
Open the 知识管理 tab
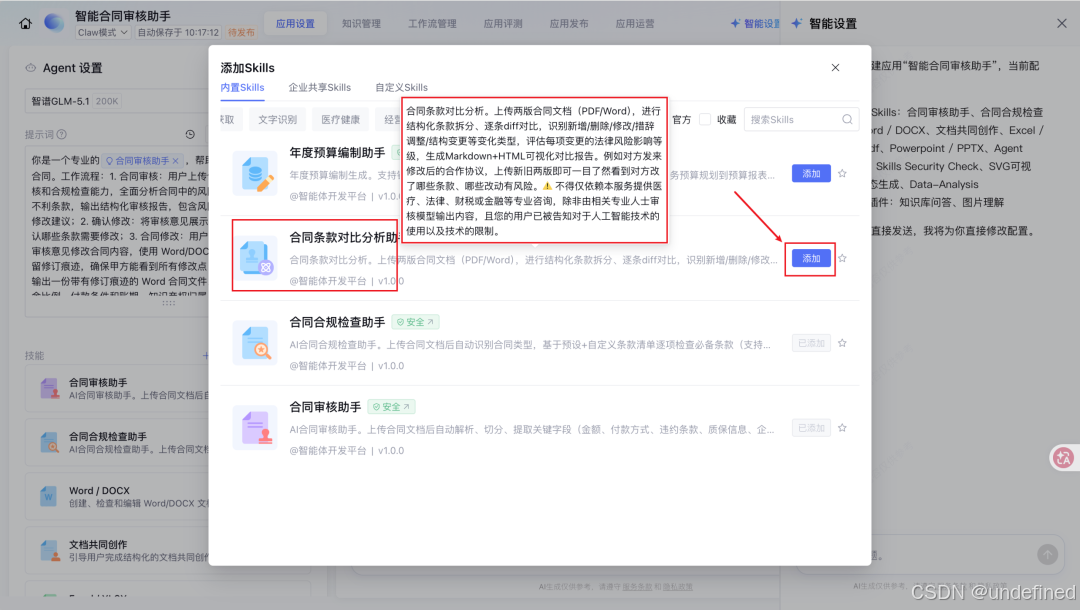coord(361,23)
